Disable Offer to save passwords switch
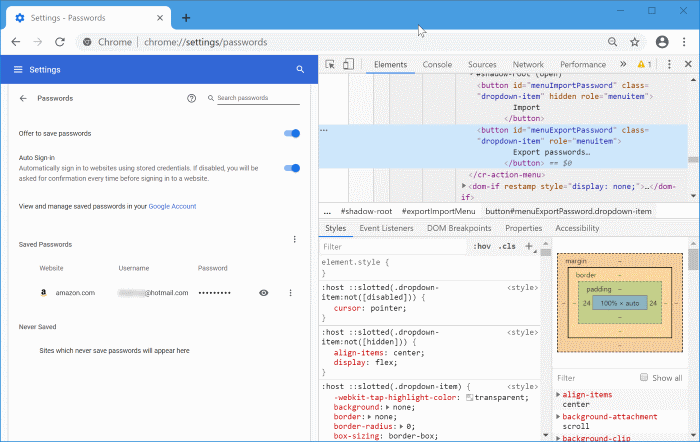The height and width of the screenshot is (442, 700). [291, 133]
